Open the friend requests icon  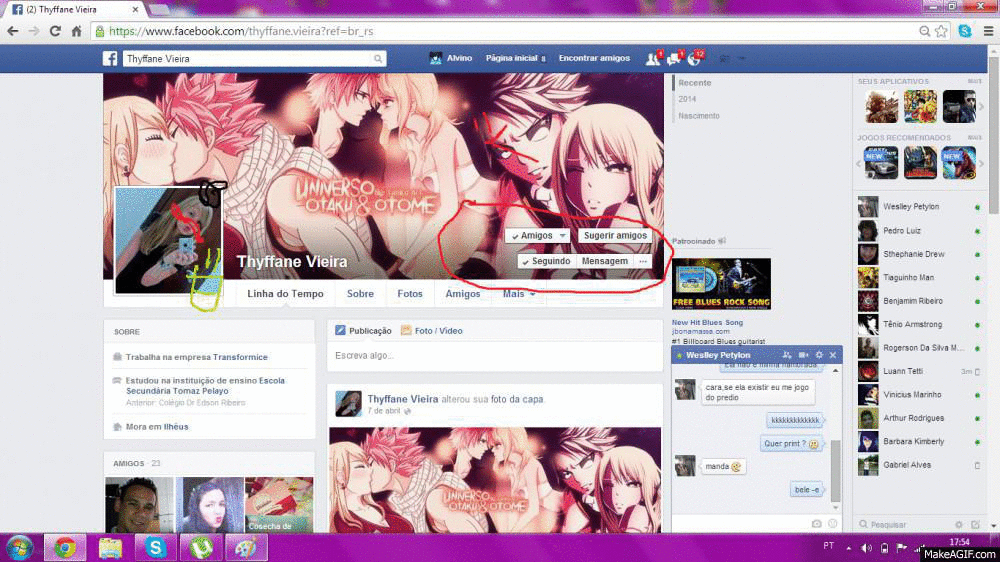(653, 59)
